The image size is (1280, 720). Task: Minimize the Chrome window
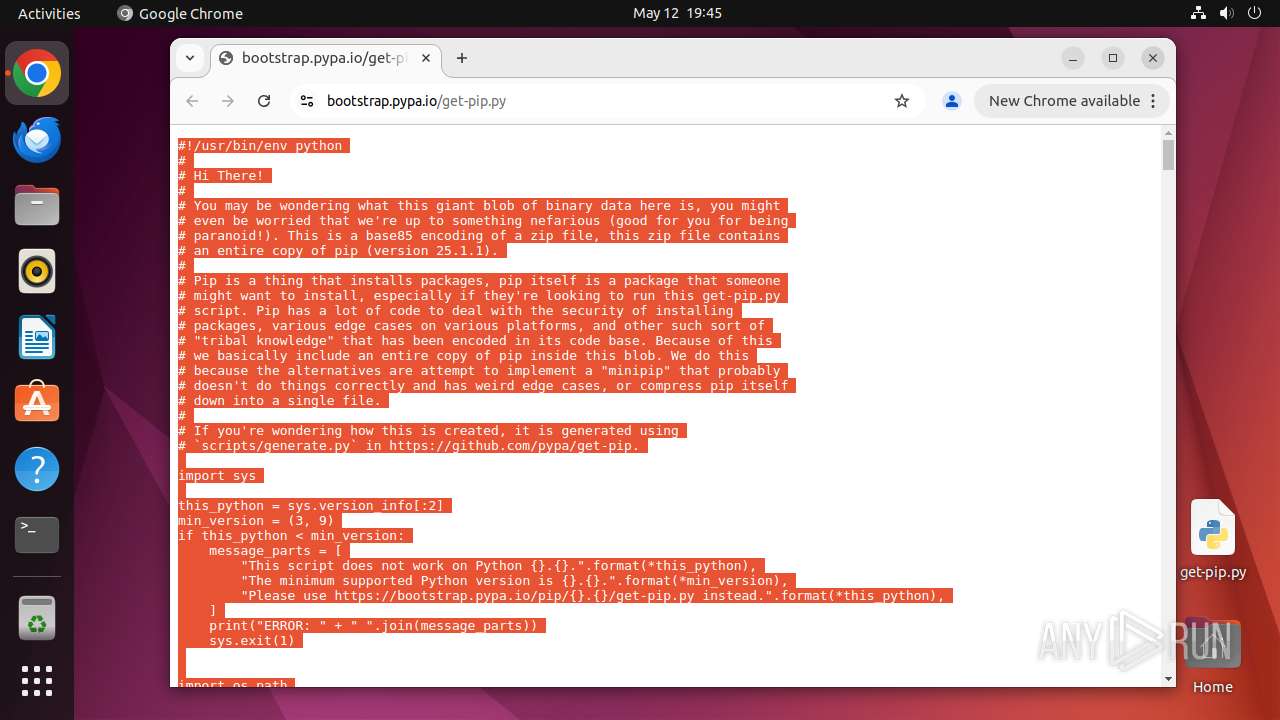[x=1073, y=58]
